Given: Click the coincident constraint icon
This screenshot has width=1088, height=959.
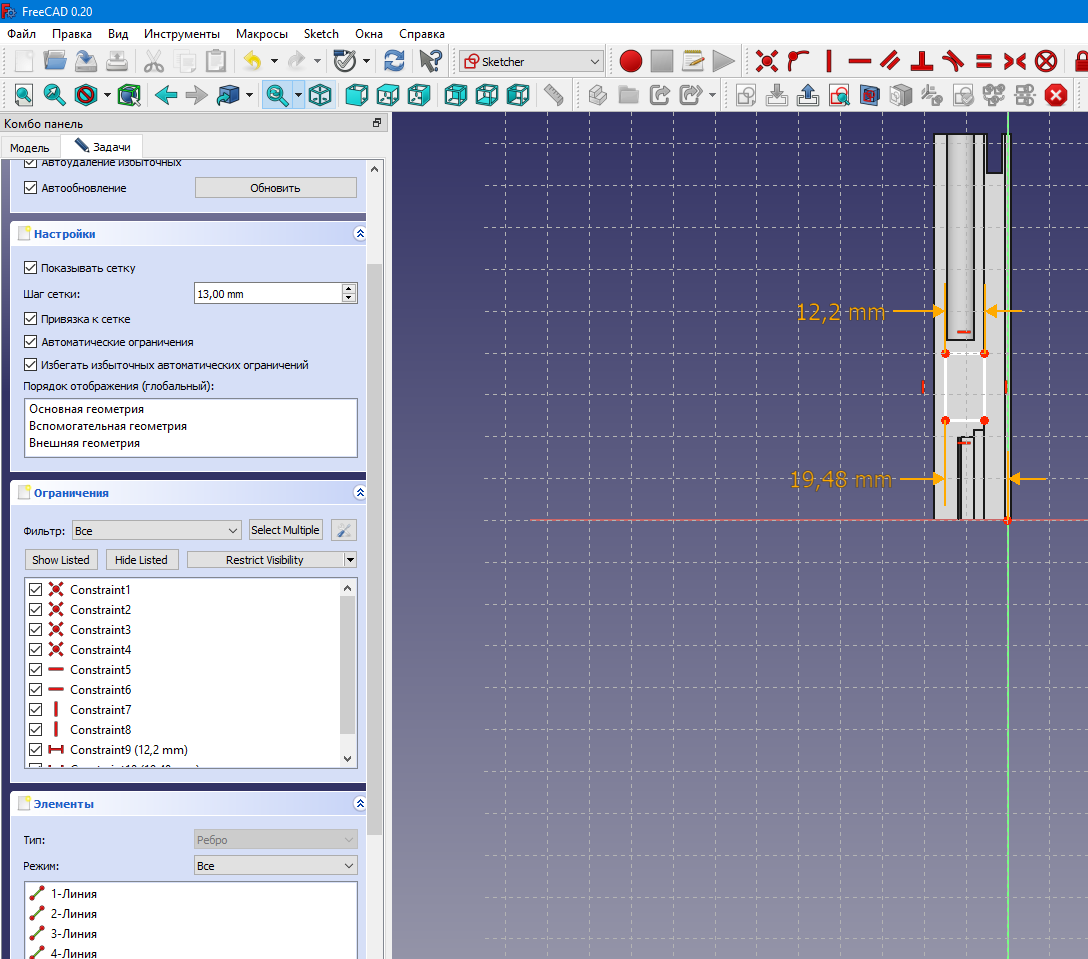Looking at the screenshot, I should point(767,61).
